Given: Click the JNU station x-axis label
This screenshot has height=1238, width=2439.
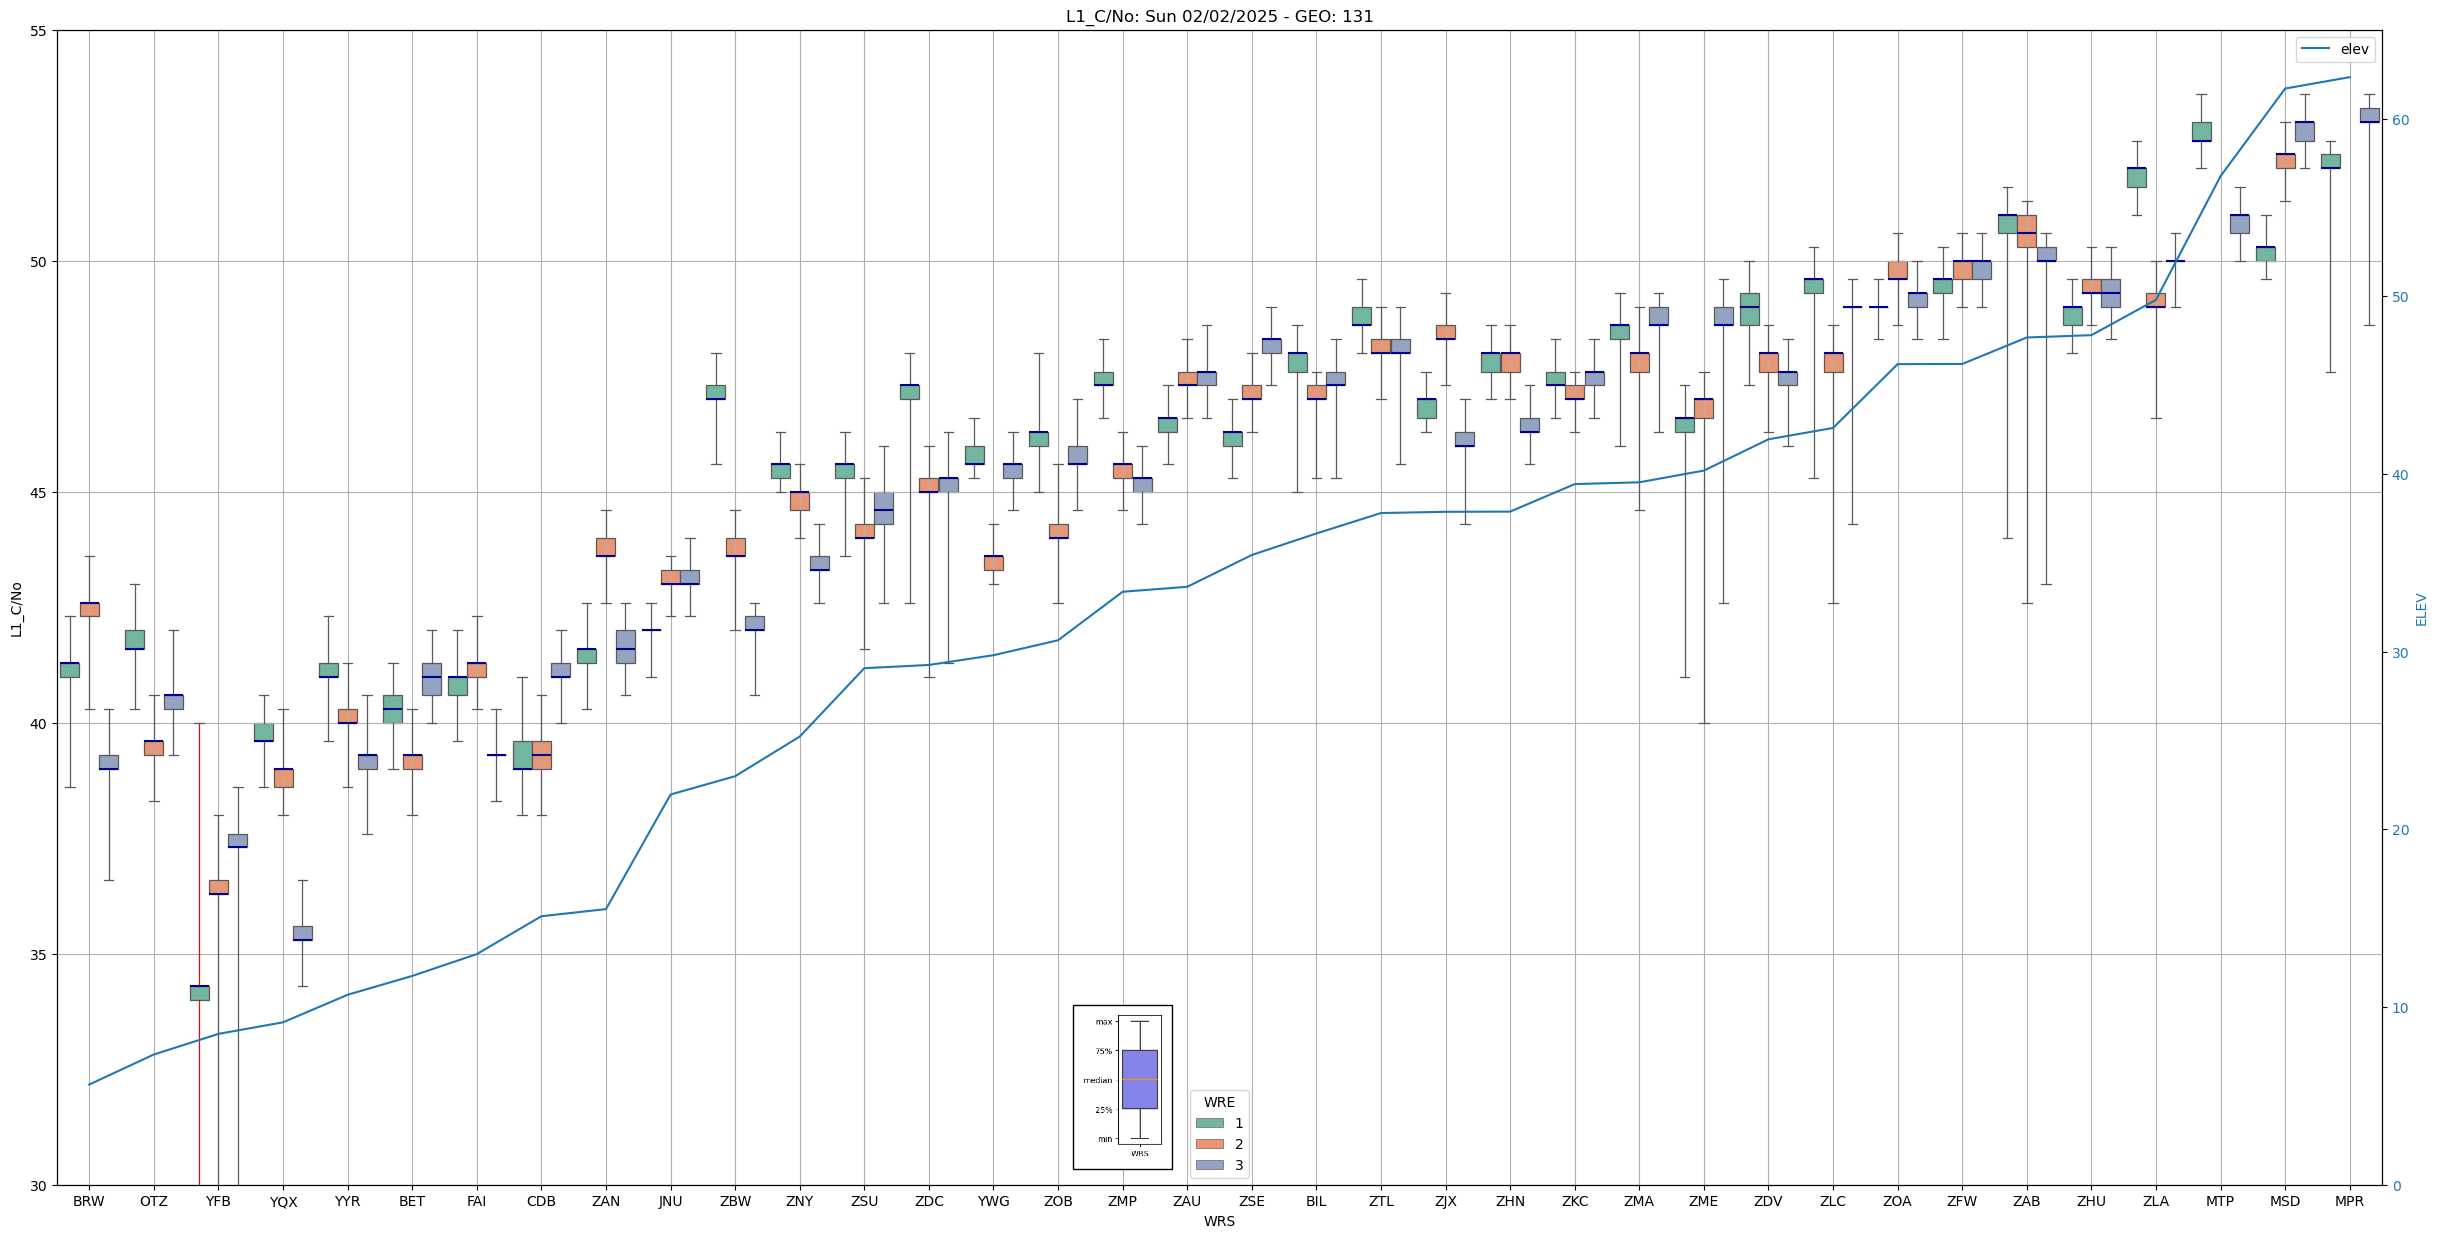Looking at the screenshot, I should (x=670, y=1201).
